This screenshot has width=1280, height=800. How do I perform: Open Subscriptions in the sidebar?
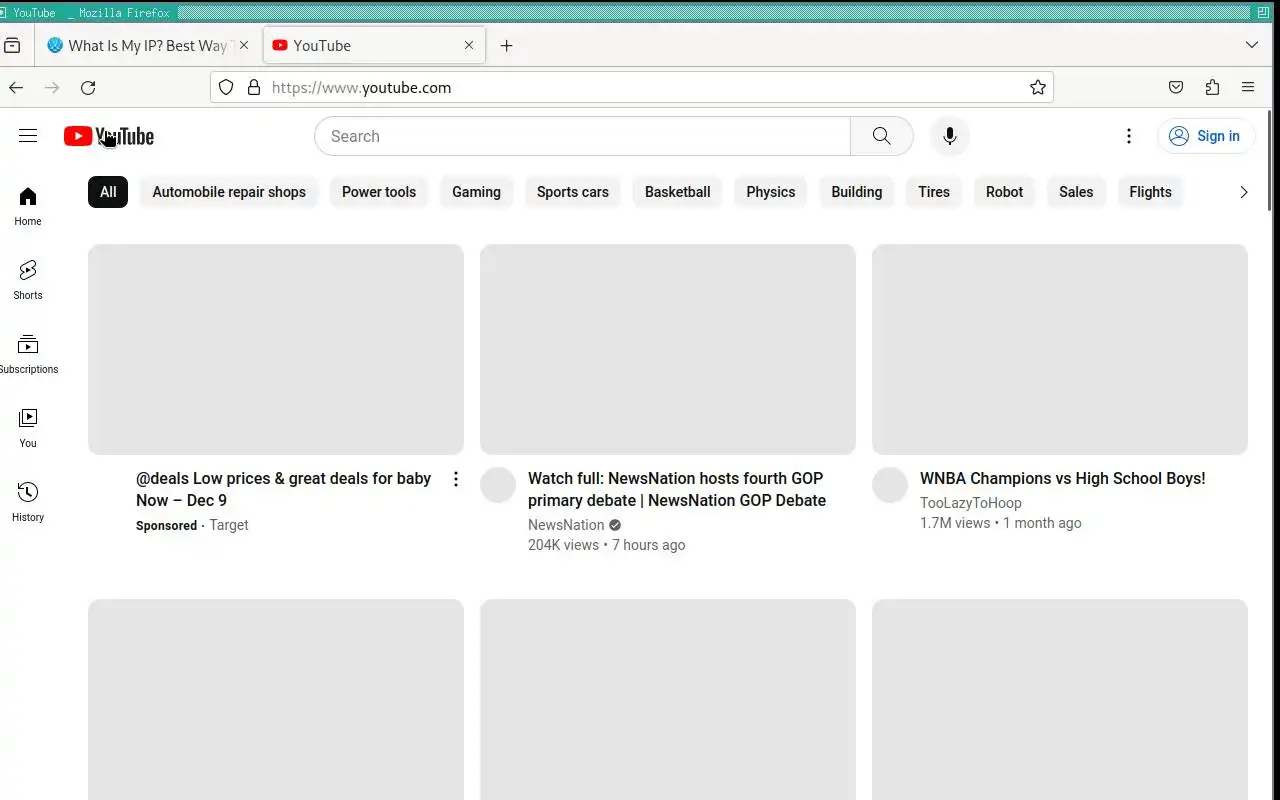[28, 355]
